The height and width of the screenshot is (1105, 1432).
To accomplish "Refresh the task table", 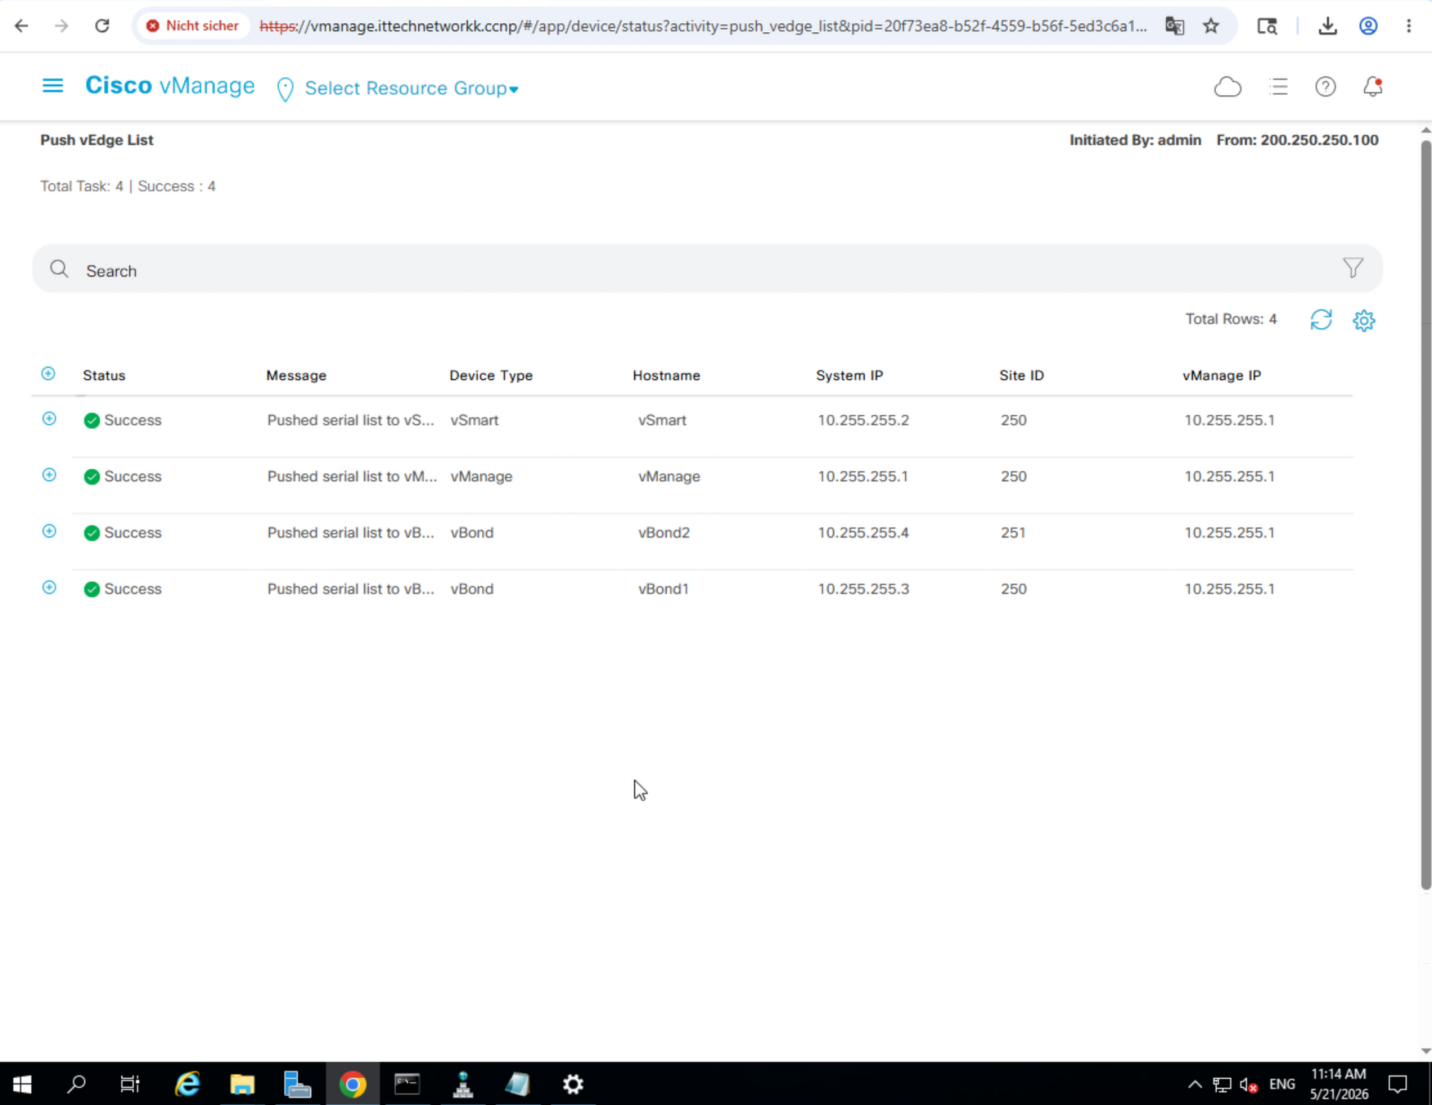I will click(1321, 320).
